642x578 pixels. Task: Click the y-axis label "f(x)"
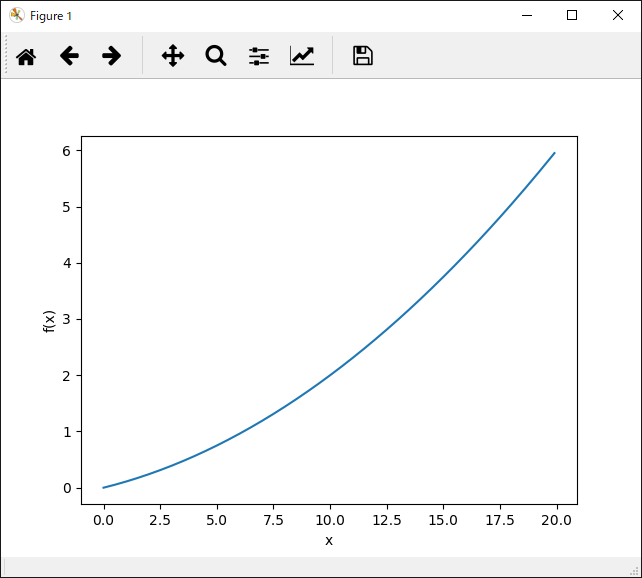click(49, 321)
